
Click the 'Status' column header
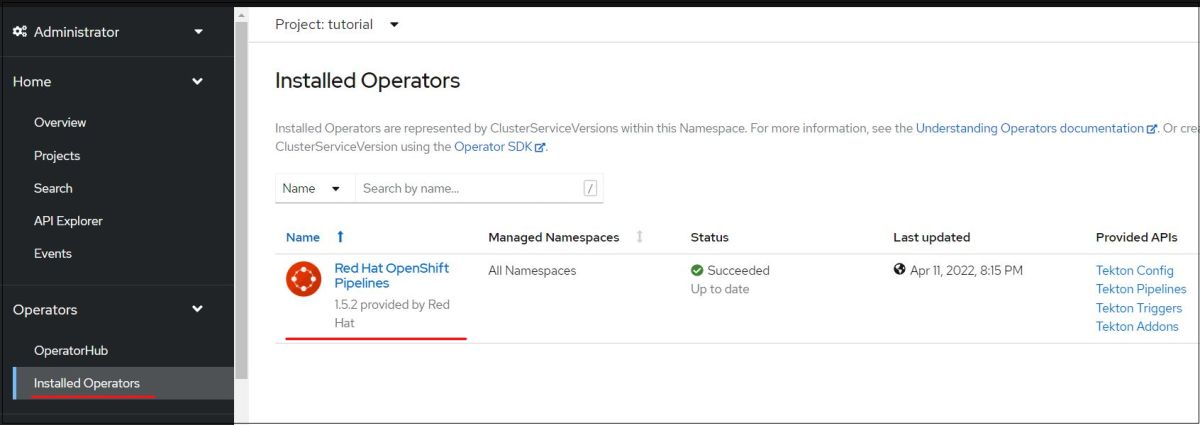click(710, 237)
